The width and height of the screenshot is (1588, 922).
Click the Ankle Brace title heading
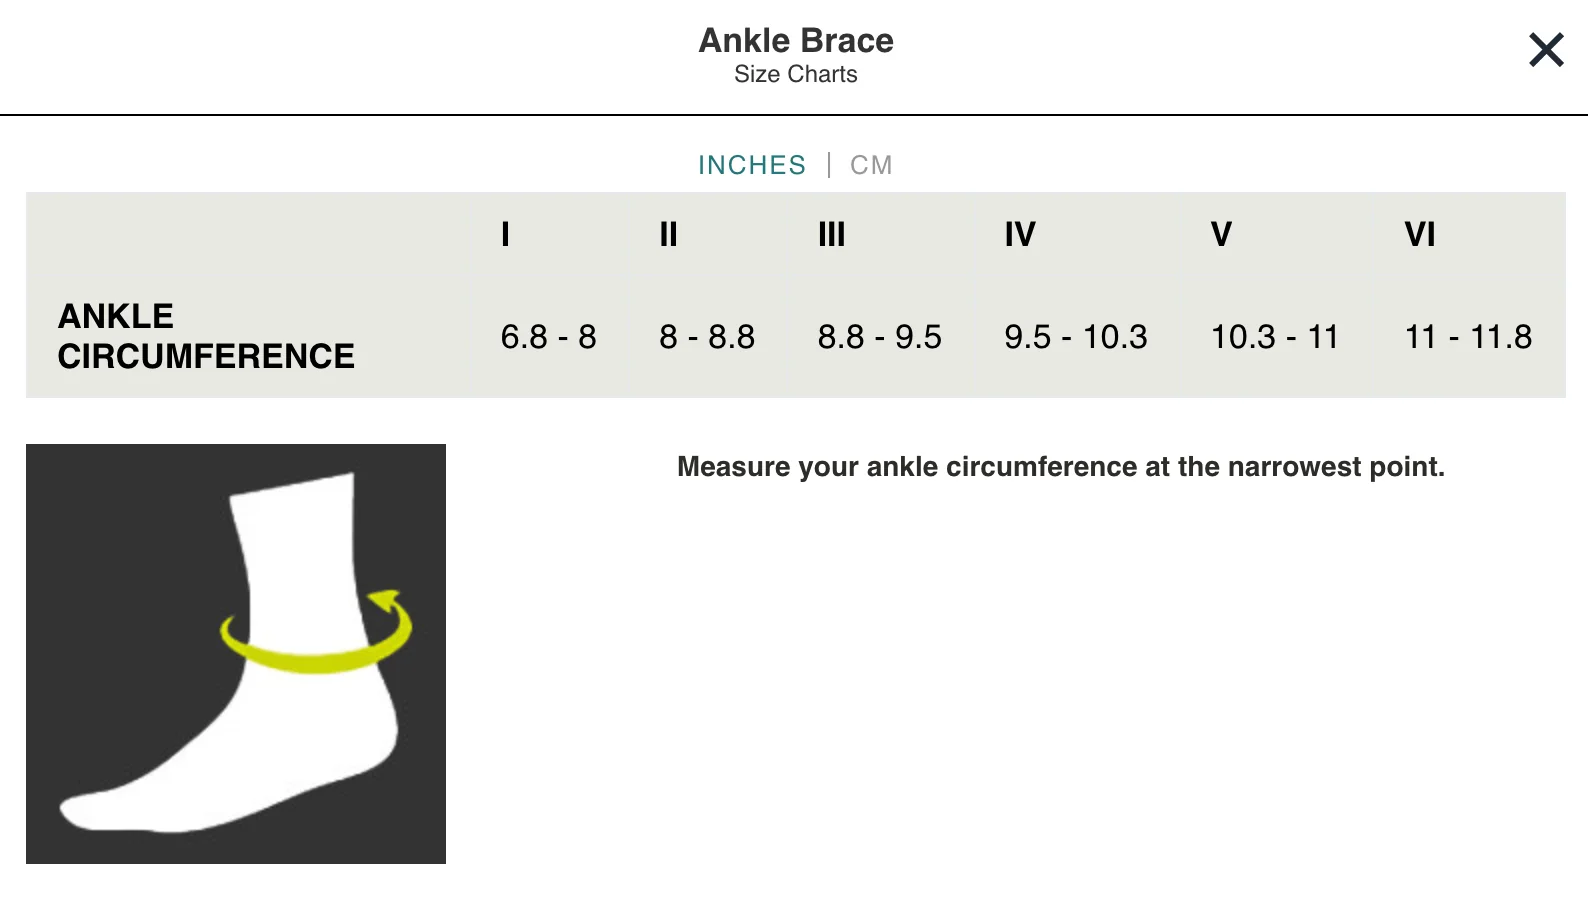point(796,40)
